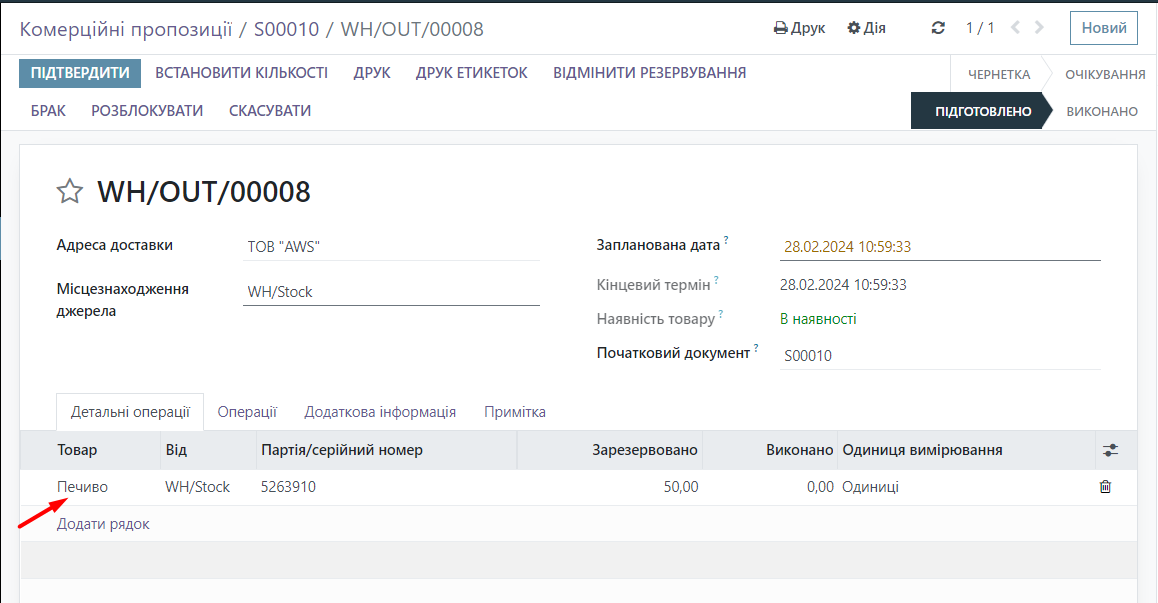Click Відмінити резервування button
The image size is (1158, 603).
point(649,73)
